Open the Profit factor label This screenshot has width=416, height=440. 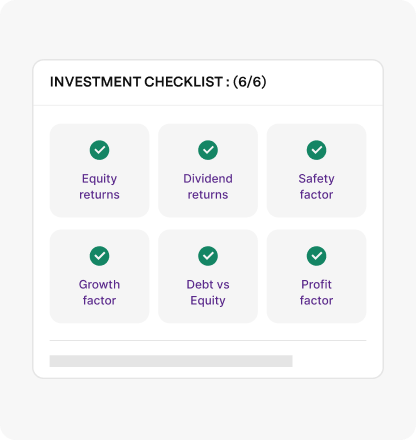[x=316, y=292]
